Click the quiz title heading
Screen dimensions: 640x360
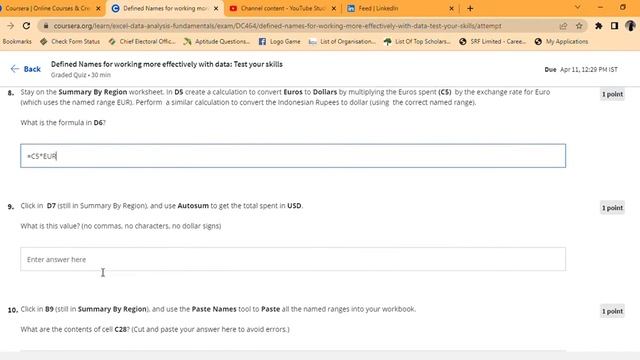point(167,64)
